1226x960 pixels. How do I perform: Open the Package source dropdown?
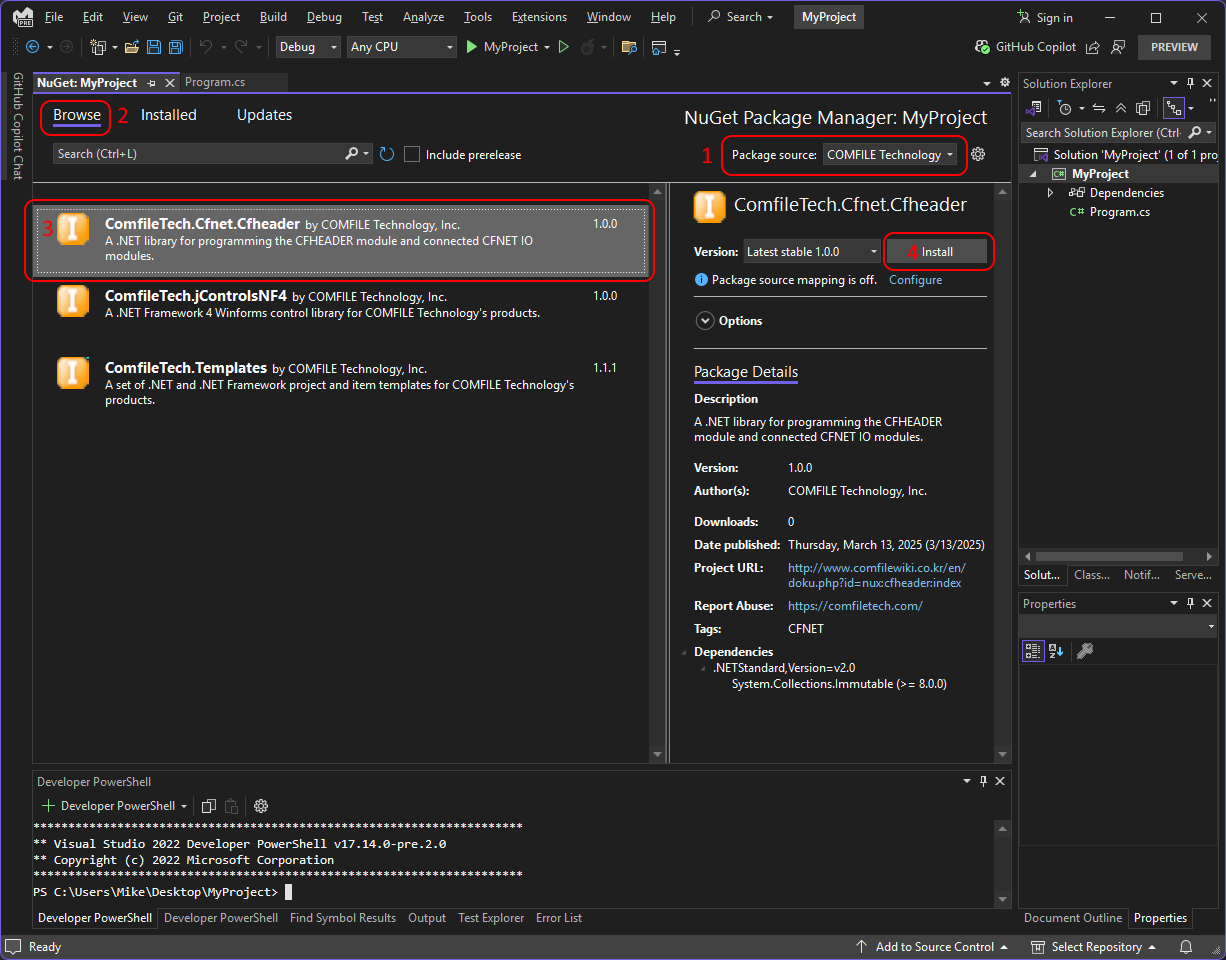[x=889, y=155]
